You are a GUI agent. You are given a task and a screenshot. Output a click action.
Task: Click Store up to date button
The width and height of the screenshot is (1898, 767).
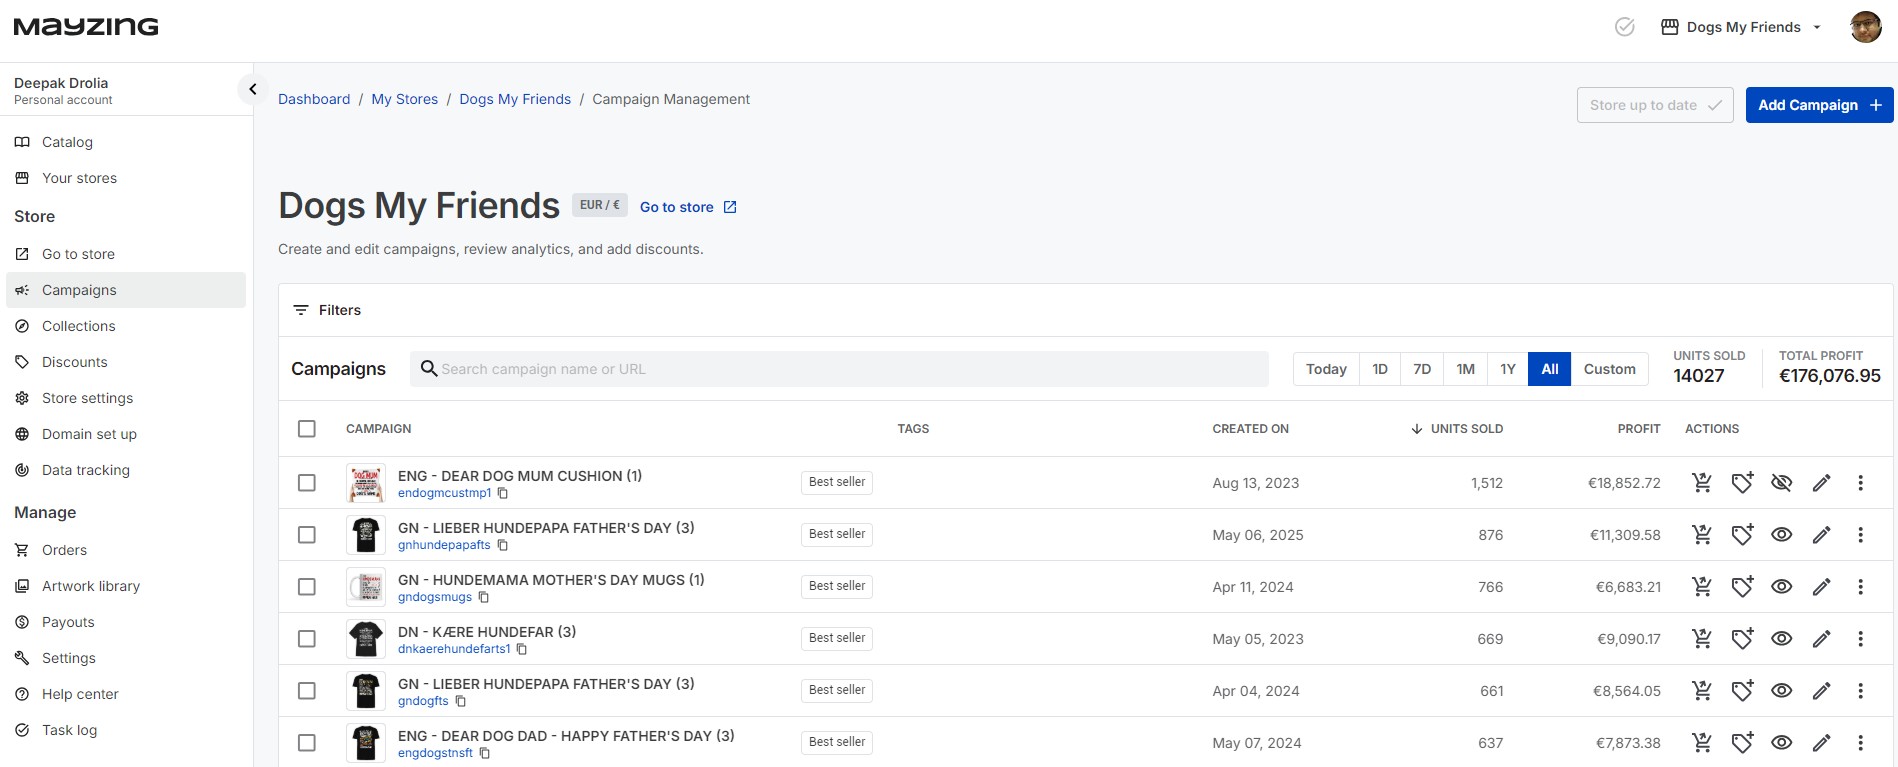[x=1655, y=105]
